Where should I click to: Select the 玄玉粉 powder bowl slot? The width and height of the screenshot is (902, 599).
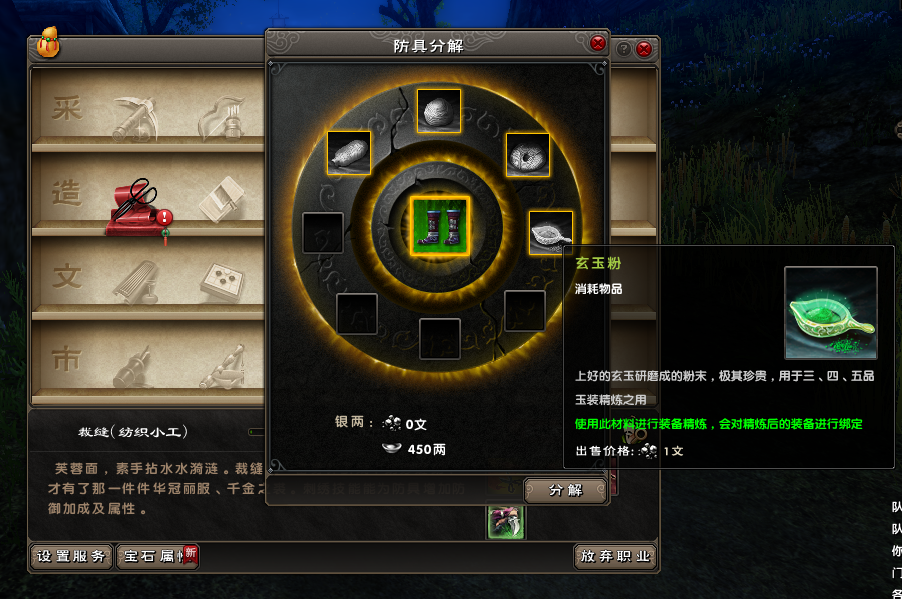[x=551, y=232]
